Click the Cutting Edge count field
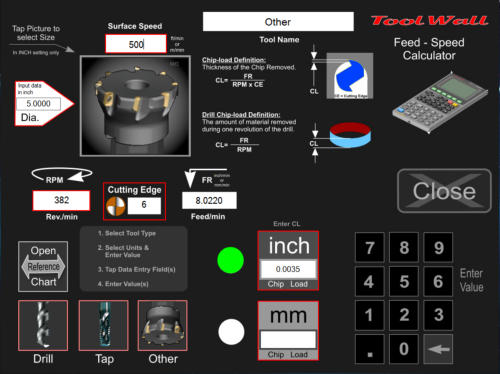500x374 pixels. pyautogui.click(x=144, y=206)
